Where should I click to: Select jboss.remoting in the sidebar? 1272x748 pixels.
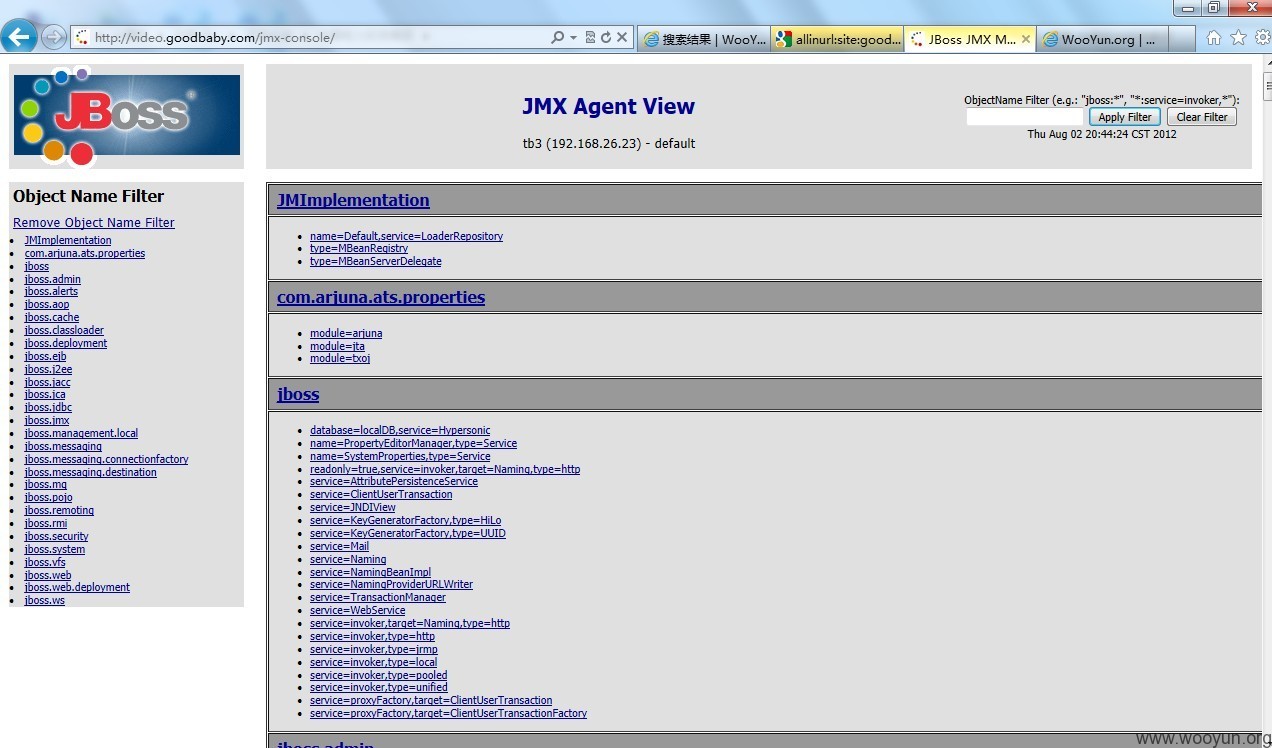click(x=59, y=510)
